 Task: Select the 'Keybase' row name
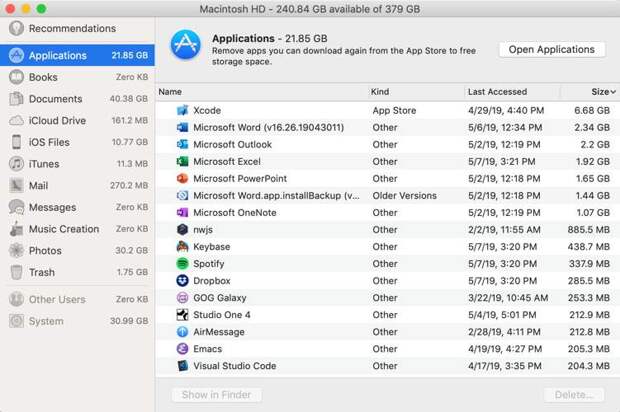pyautogui.click(x=212, y=247)
